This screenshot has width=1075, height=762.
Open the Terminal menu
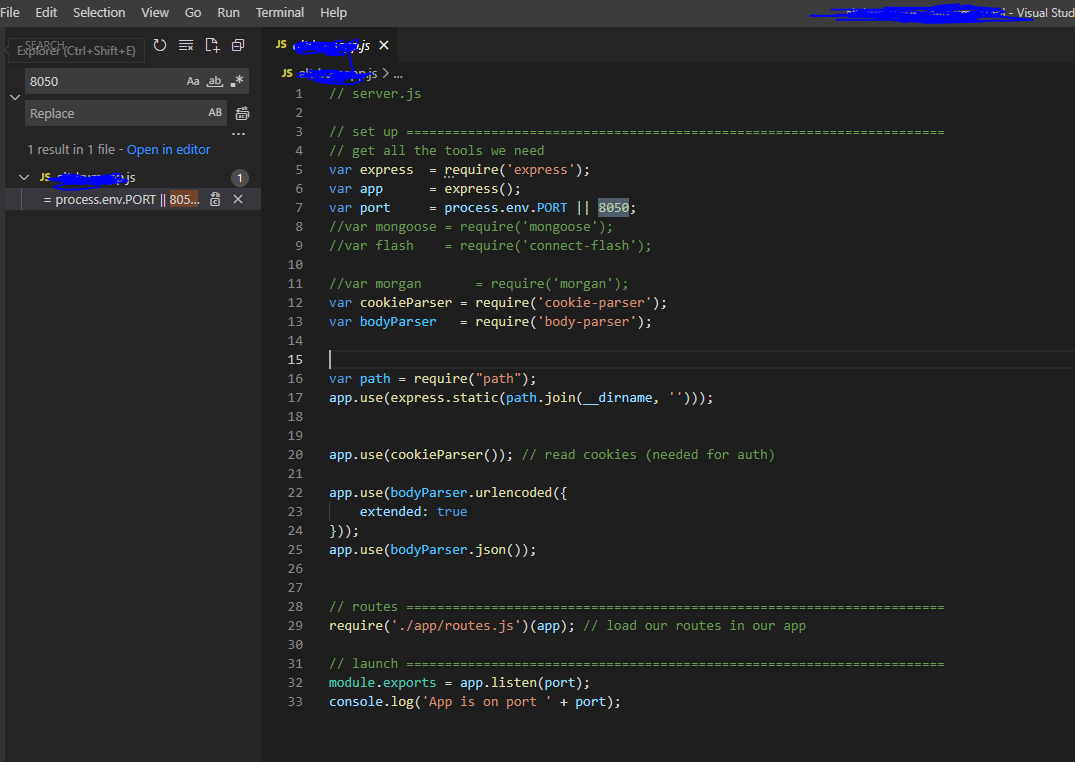(x=280, y=12)
